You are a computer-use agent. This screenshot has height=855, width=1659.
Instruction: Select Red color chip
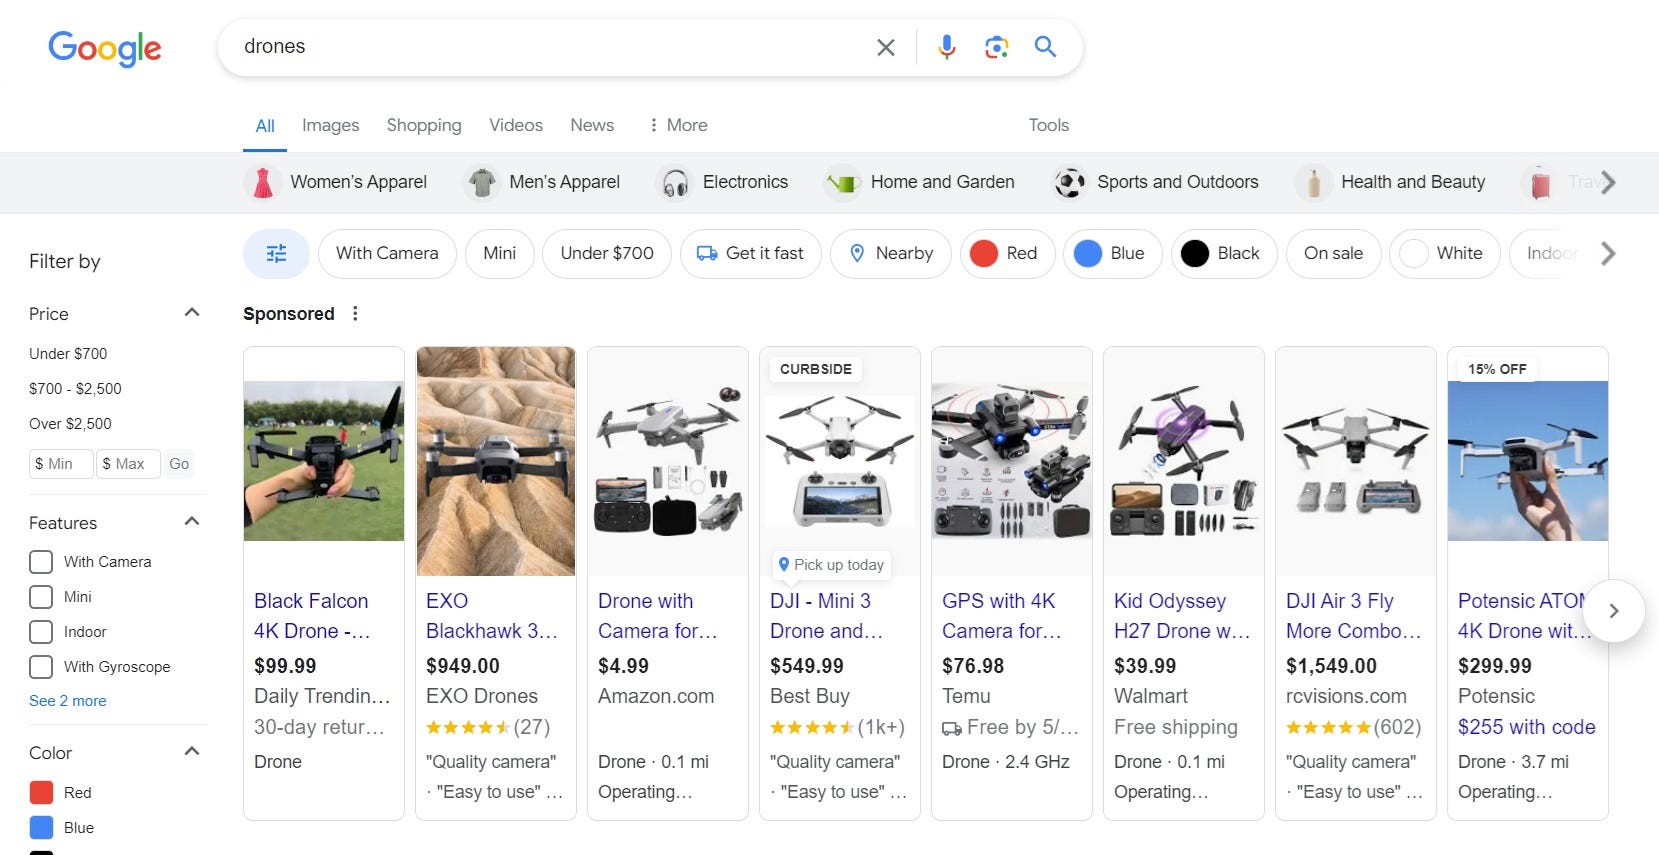point(1007,253)
